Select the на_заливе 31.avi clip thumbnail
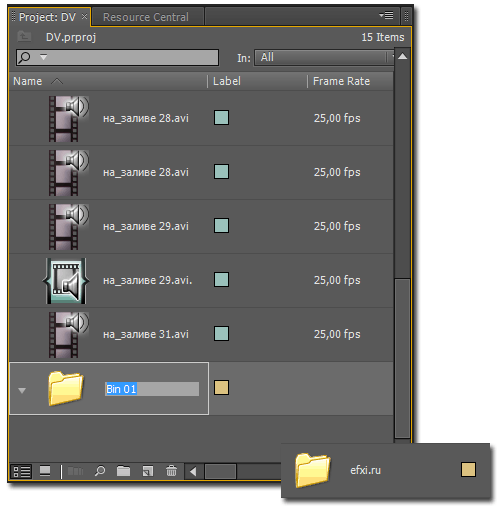503x516 pixels. pos(69,335)
